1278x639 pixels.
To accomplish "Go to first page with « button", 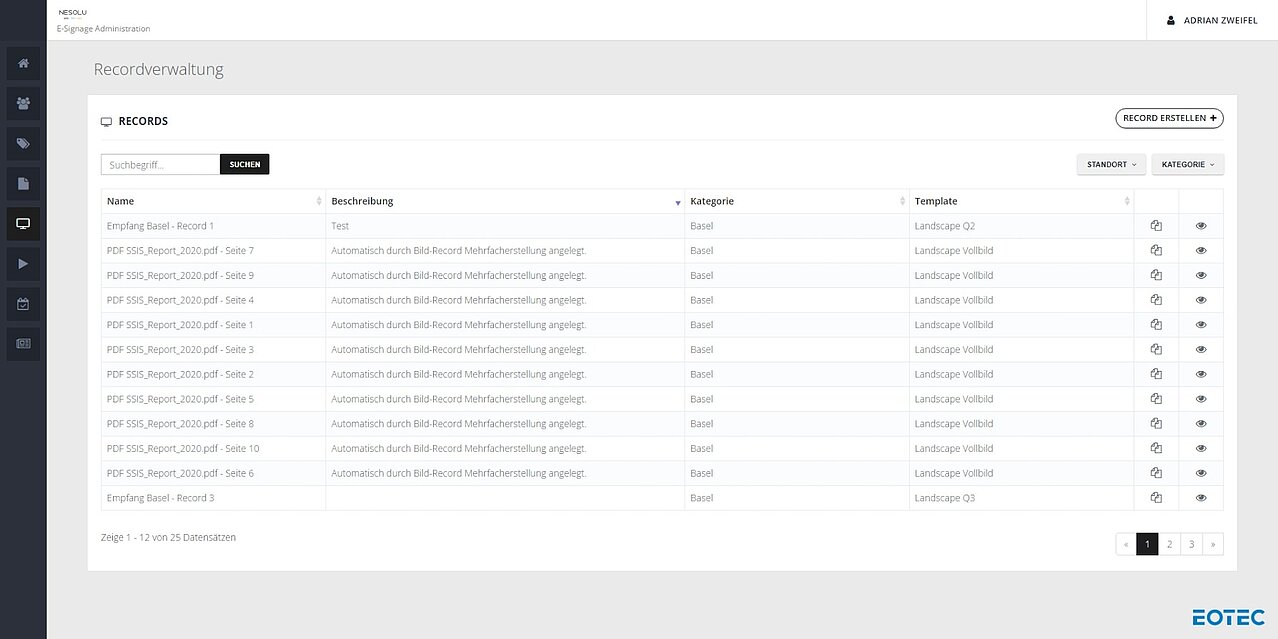I will pyautogui.click(x=1126, y=544).
